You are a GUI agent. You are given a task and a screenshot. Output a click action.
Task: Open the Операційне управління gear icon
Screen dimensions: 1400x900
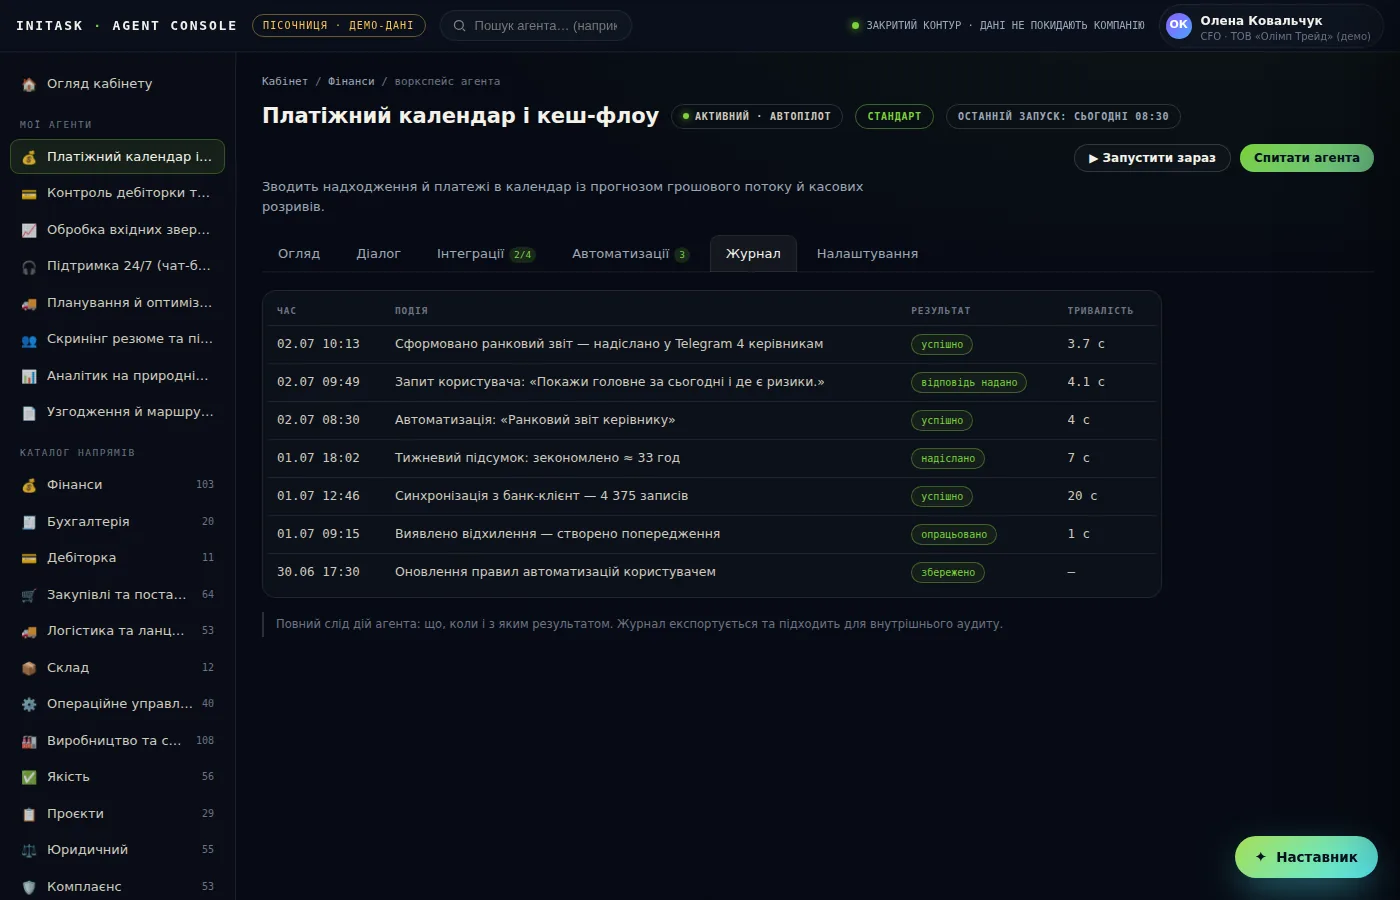pyautogui.click(x=29, y=704)
